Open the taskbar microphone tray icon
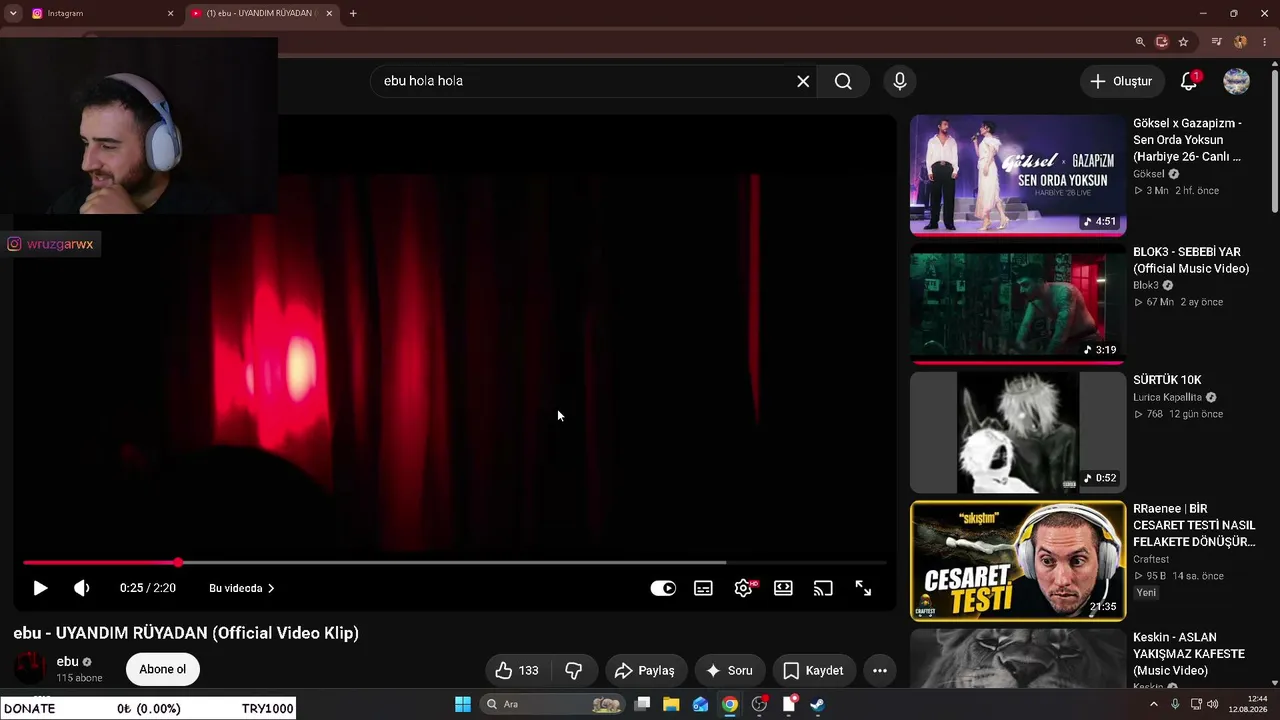 (x=1175, y=704)
